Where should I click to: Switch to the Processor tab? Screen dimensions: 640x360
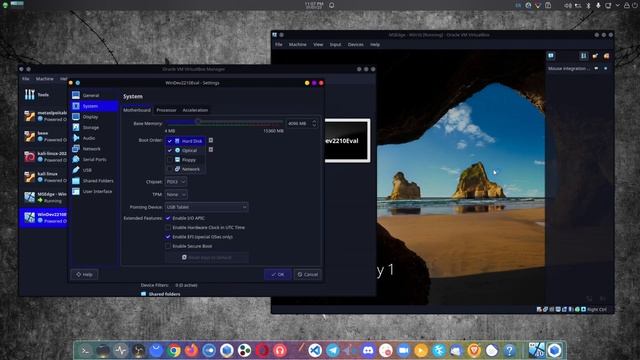tap(166, 110)
